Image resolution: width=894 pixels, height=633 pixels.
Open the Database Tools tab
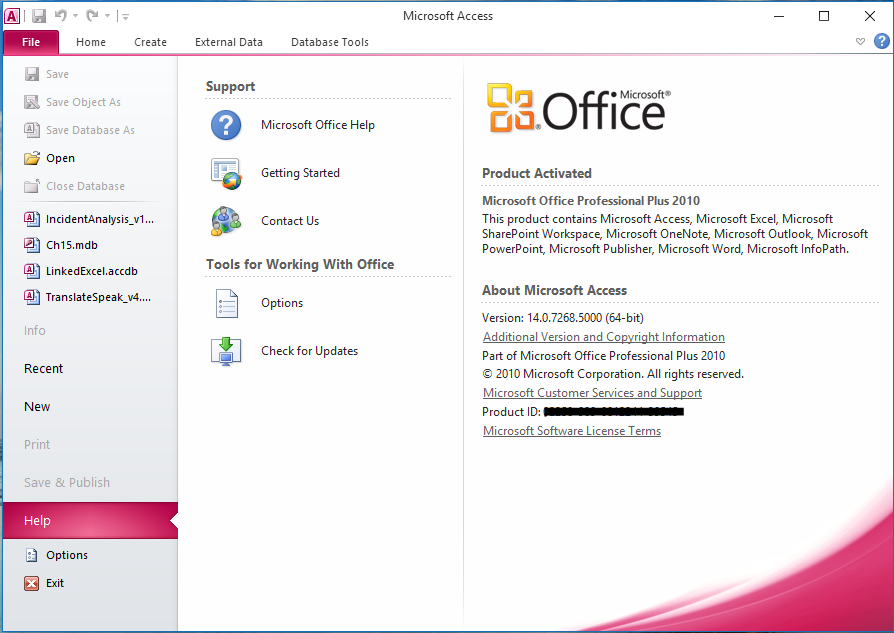330,42
